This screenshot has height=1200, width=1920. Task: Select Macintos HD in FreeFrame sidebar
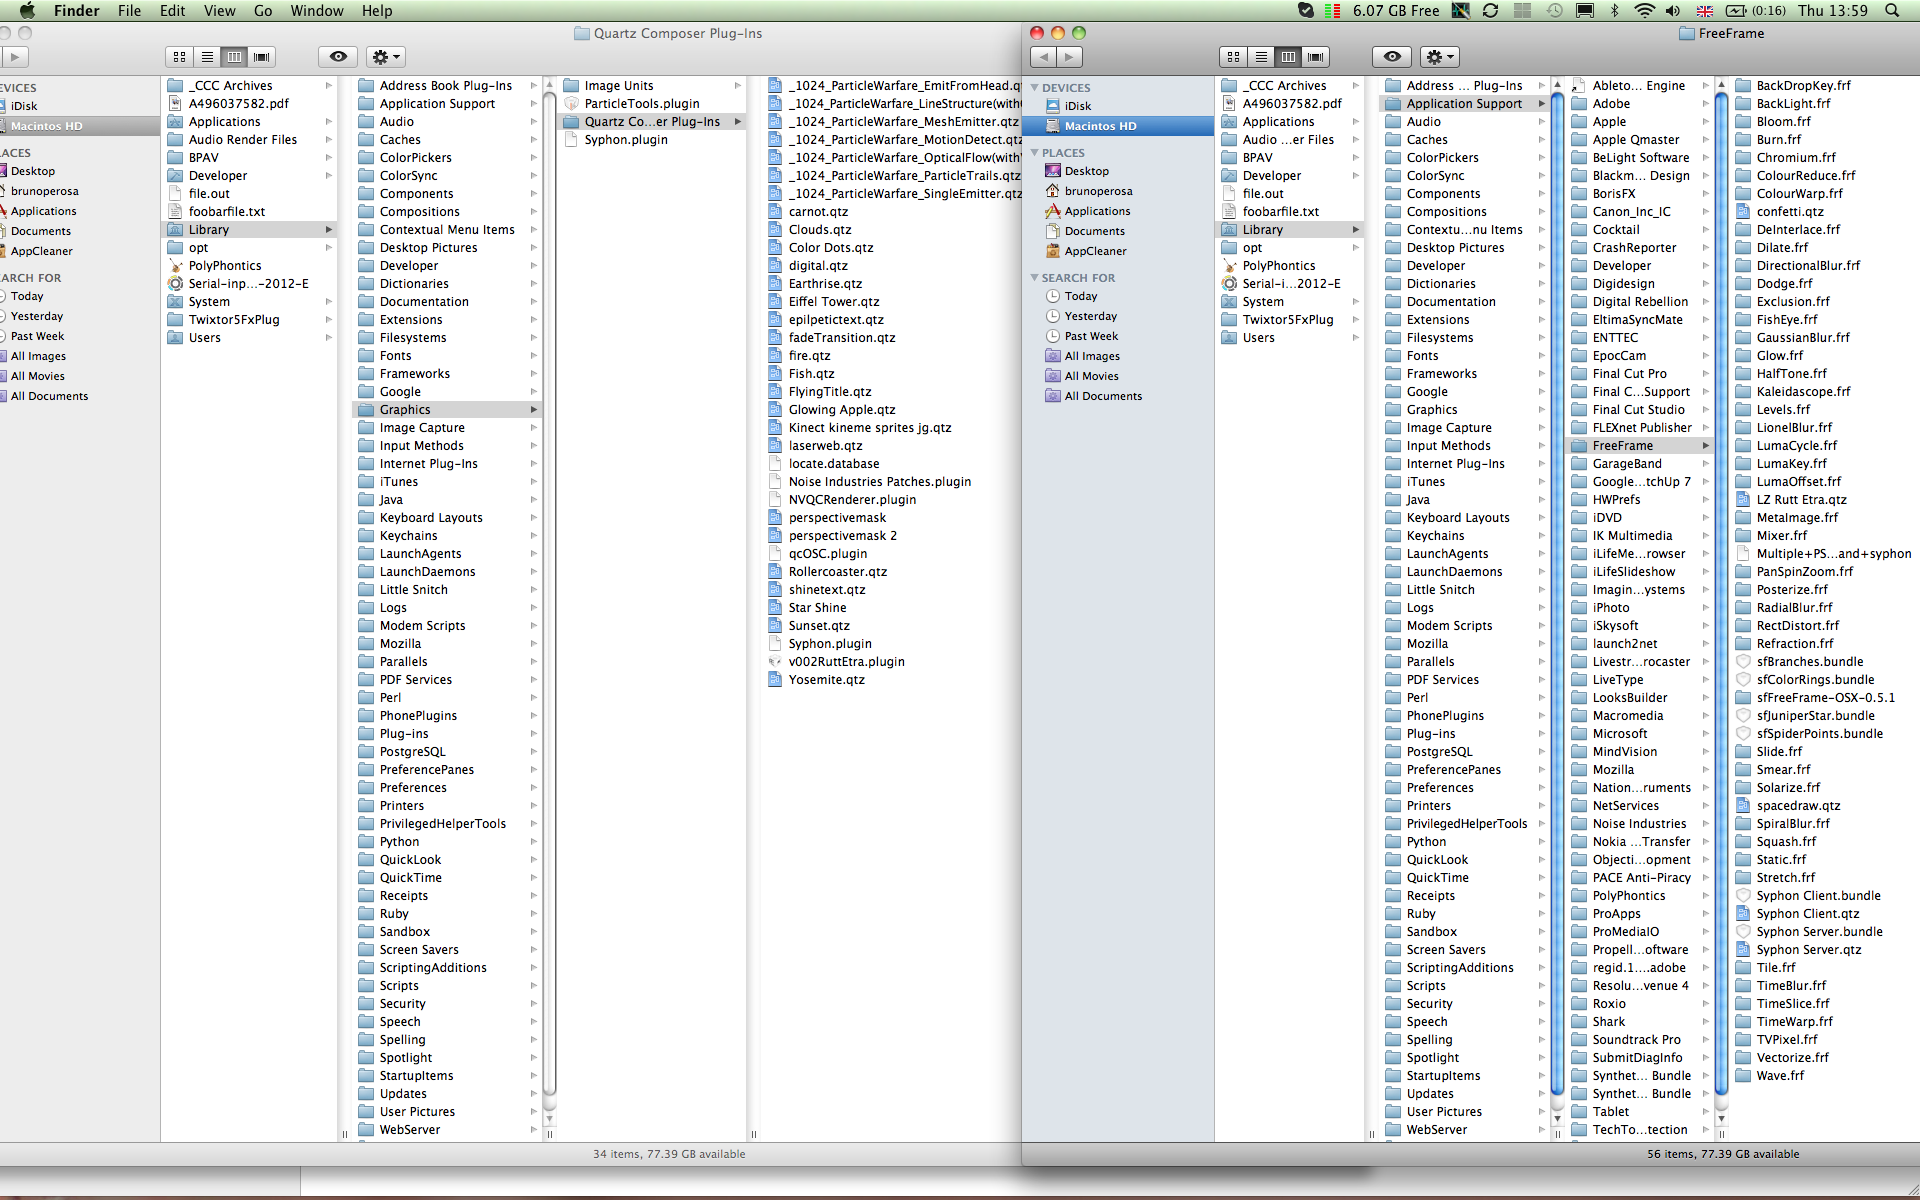[1117, 126]
